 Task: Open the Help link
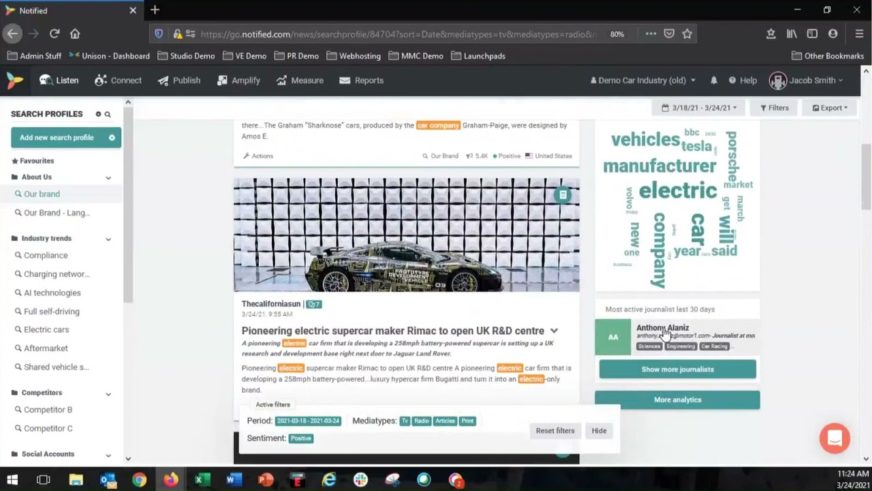click(x=743, y=81)
